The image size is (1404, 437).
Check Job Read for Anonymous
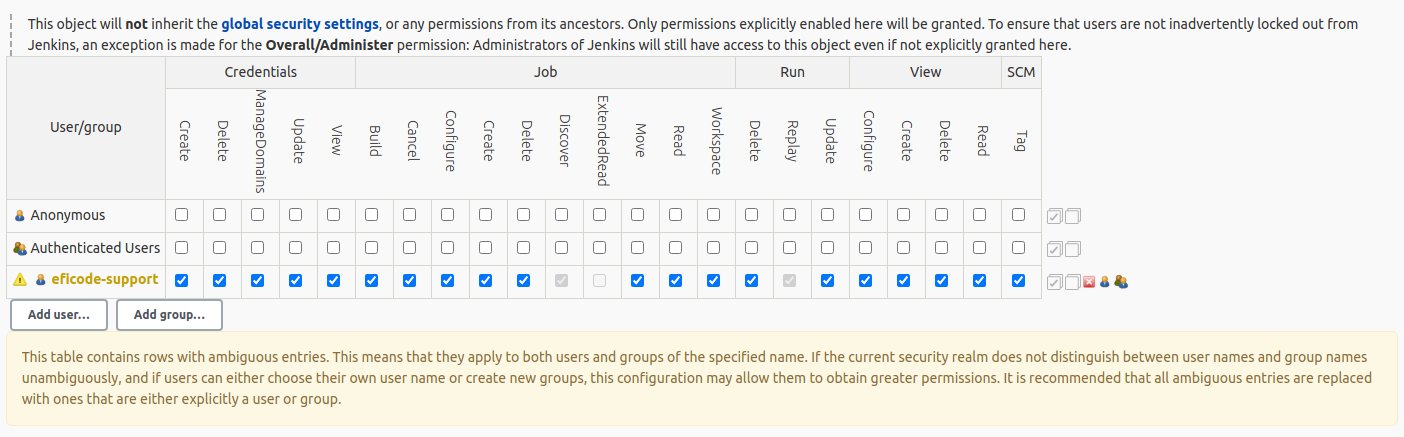pos(676,215)
